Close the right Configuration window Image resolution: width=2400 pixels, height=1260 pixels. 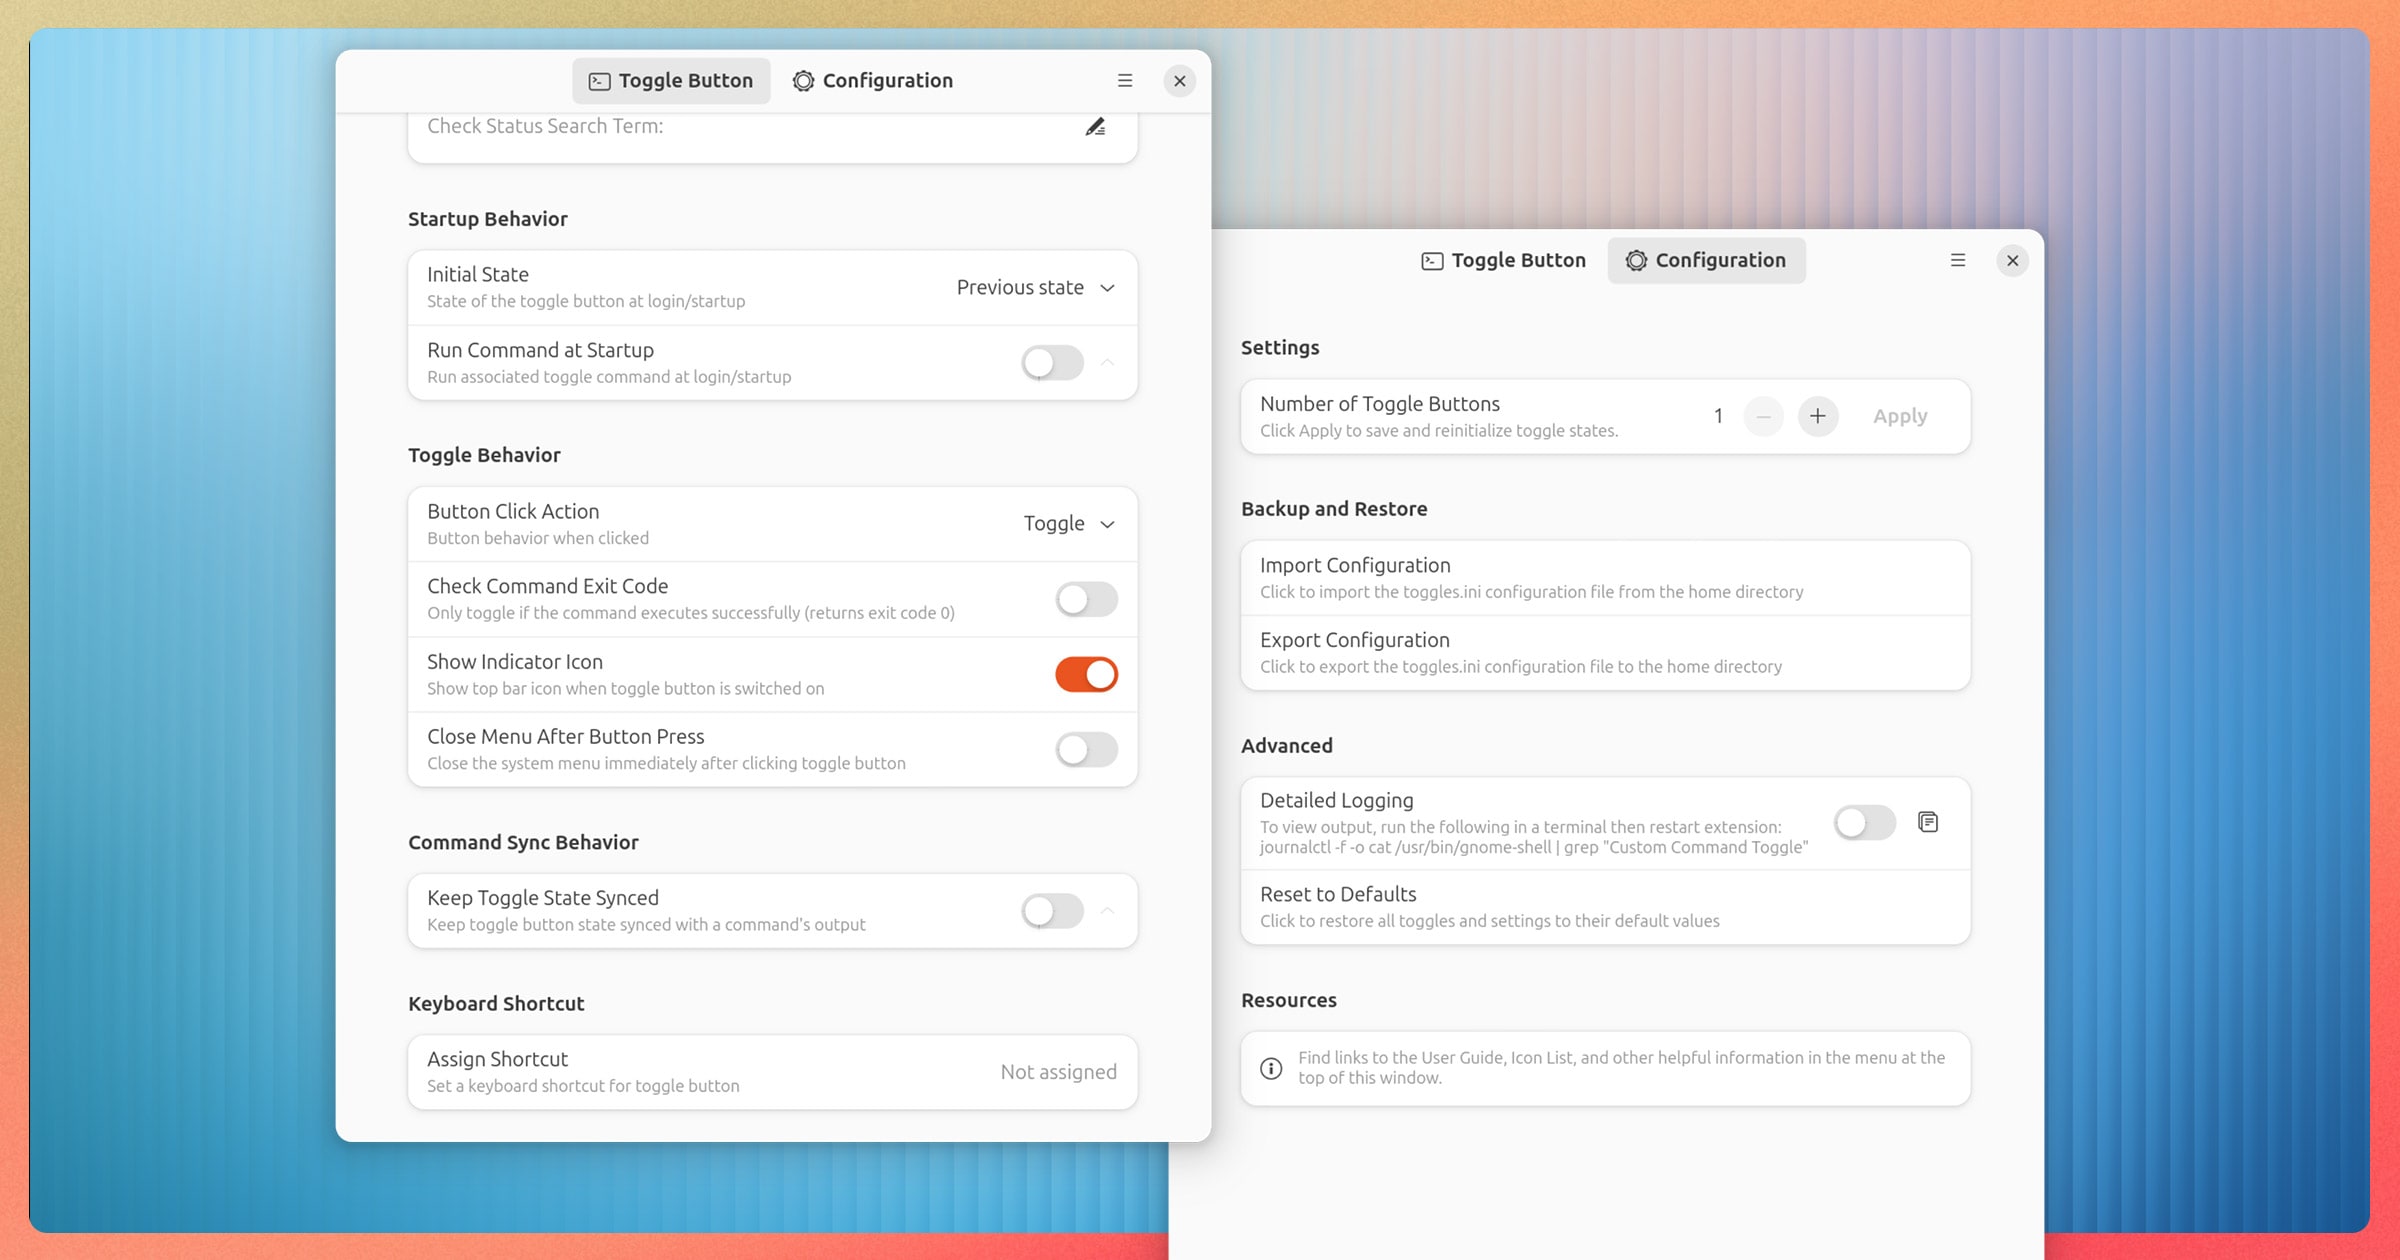coord(2012,261)
